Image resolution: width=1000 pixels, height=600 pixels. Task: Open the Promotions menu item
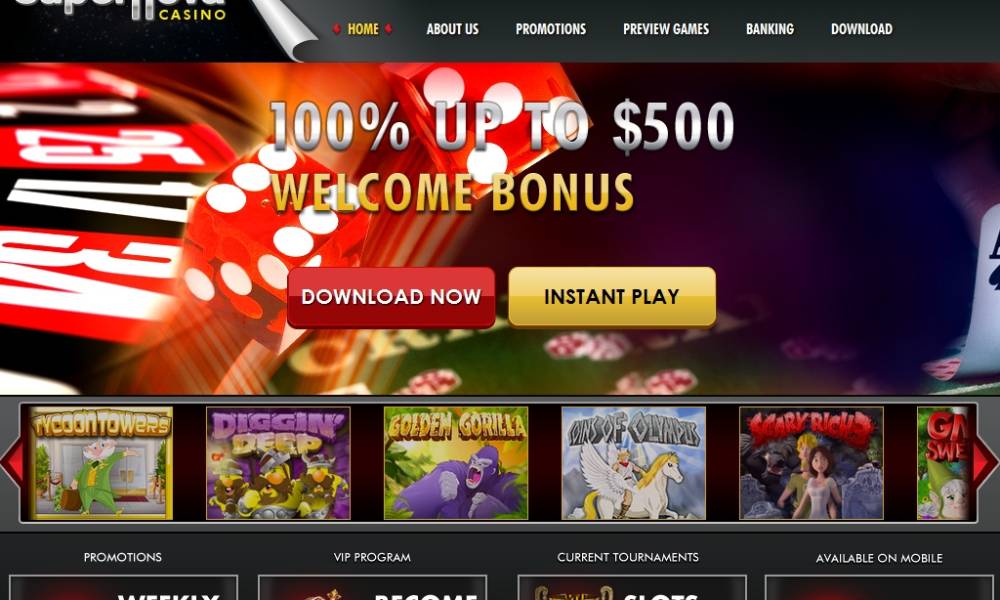550,29
